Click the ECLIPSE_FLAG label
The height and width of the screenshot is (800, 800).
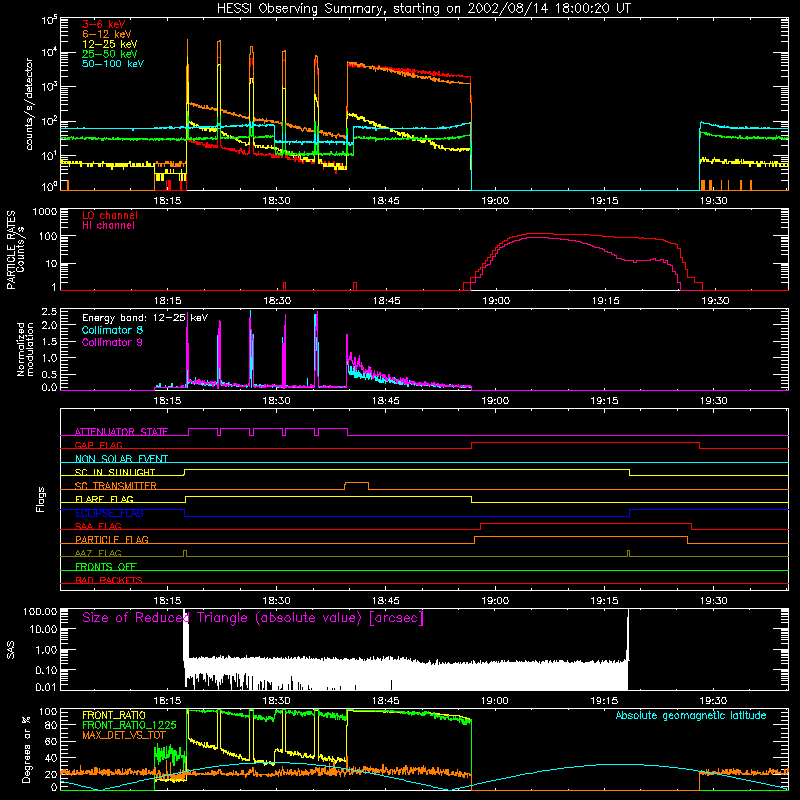click(x=109, y=513)
